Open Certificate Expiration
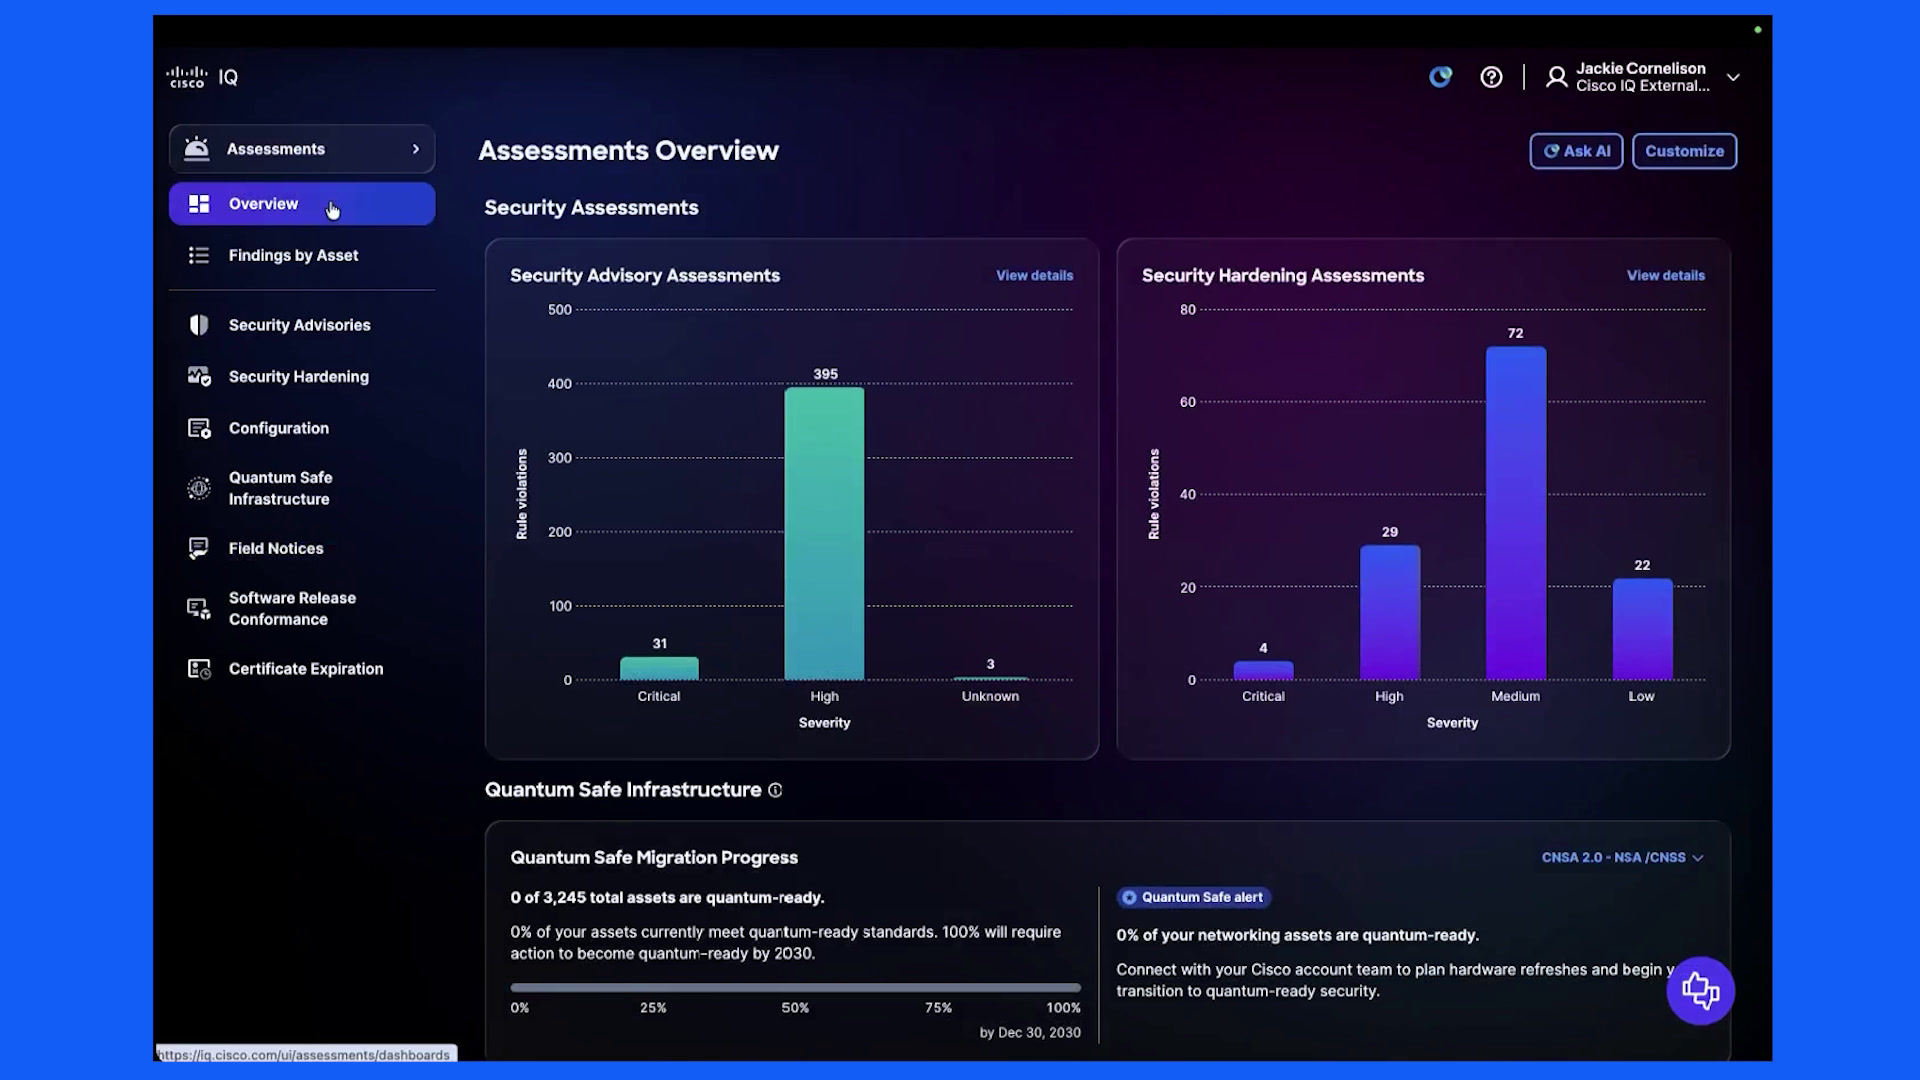Screen dimensions: 1920x1080 click(305, 669)
